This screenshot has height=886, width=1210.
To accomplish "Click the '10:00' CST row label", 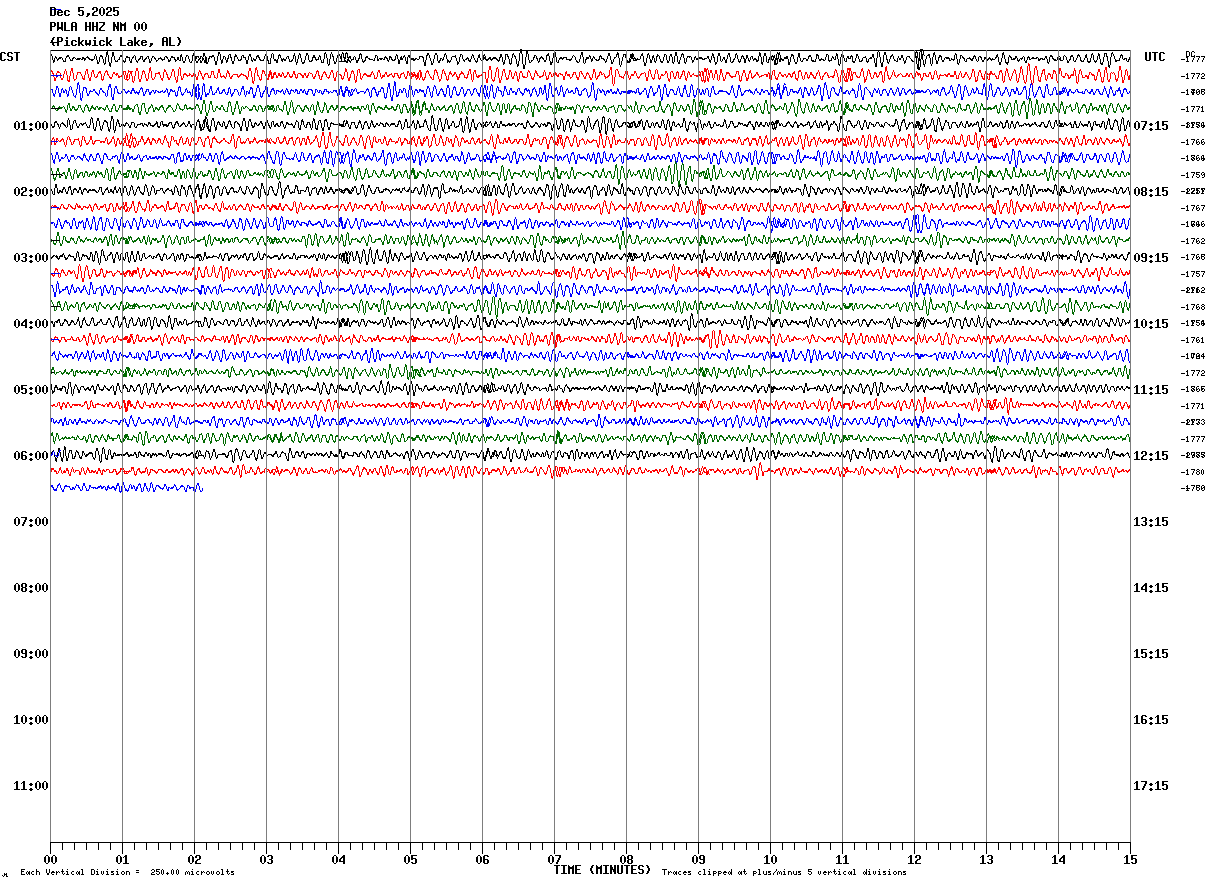I will click(x=31, y=720).
